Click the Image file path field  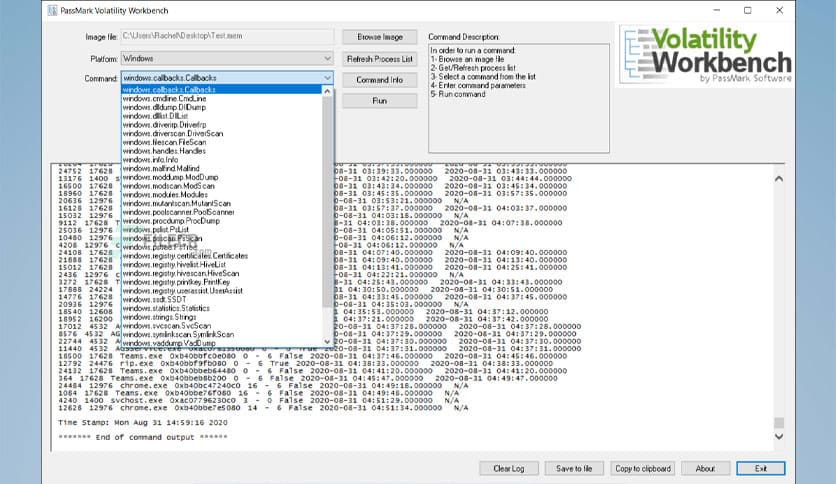click(227, 36)
